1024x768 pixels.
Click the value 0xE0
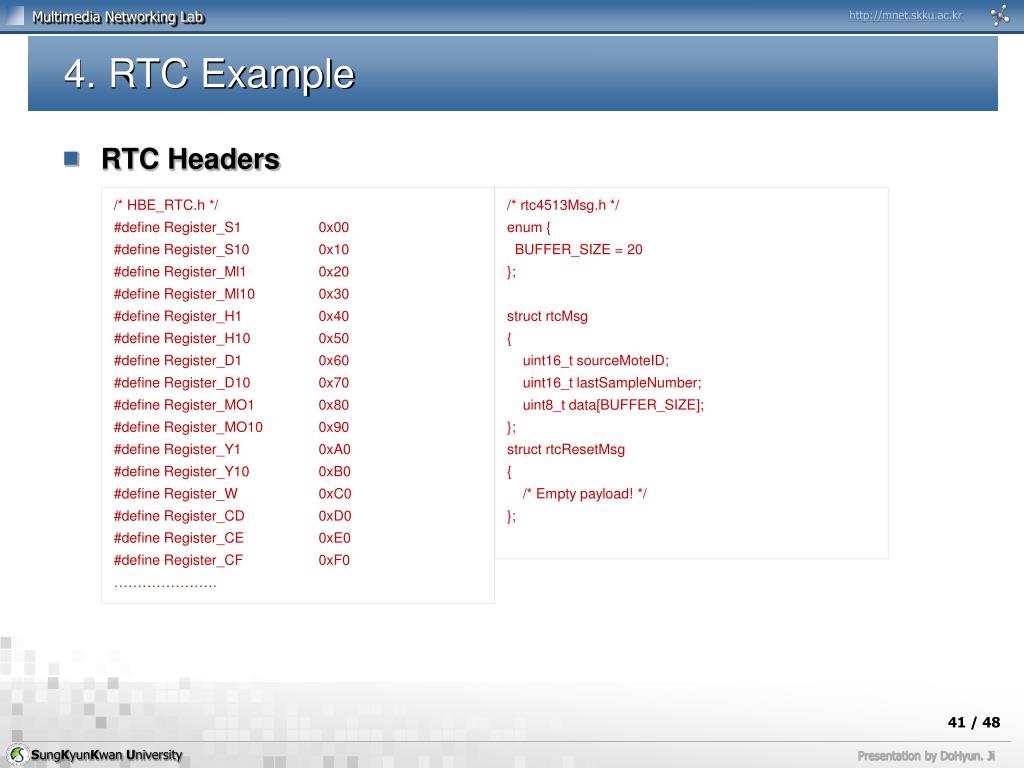pyautogui.click(x=334, y=538)
